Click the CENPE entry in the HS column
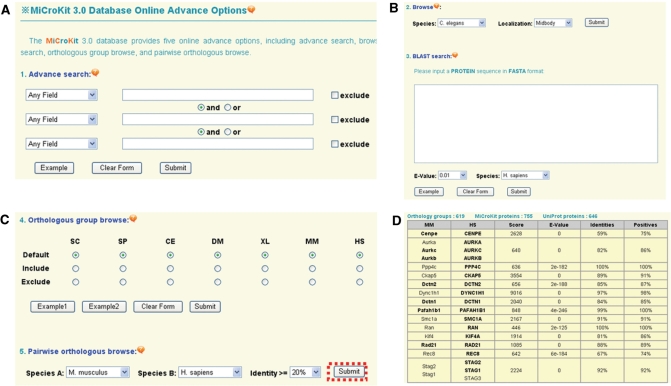Viewport: 671px width, 386px height. (472, 234)
